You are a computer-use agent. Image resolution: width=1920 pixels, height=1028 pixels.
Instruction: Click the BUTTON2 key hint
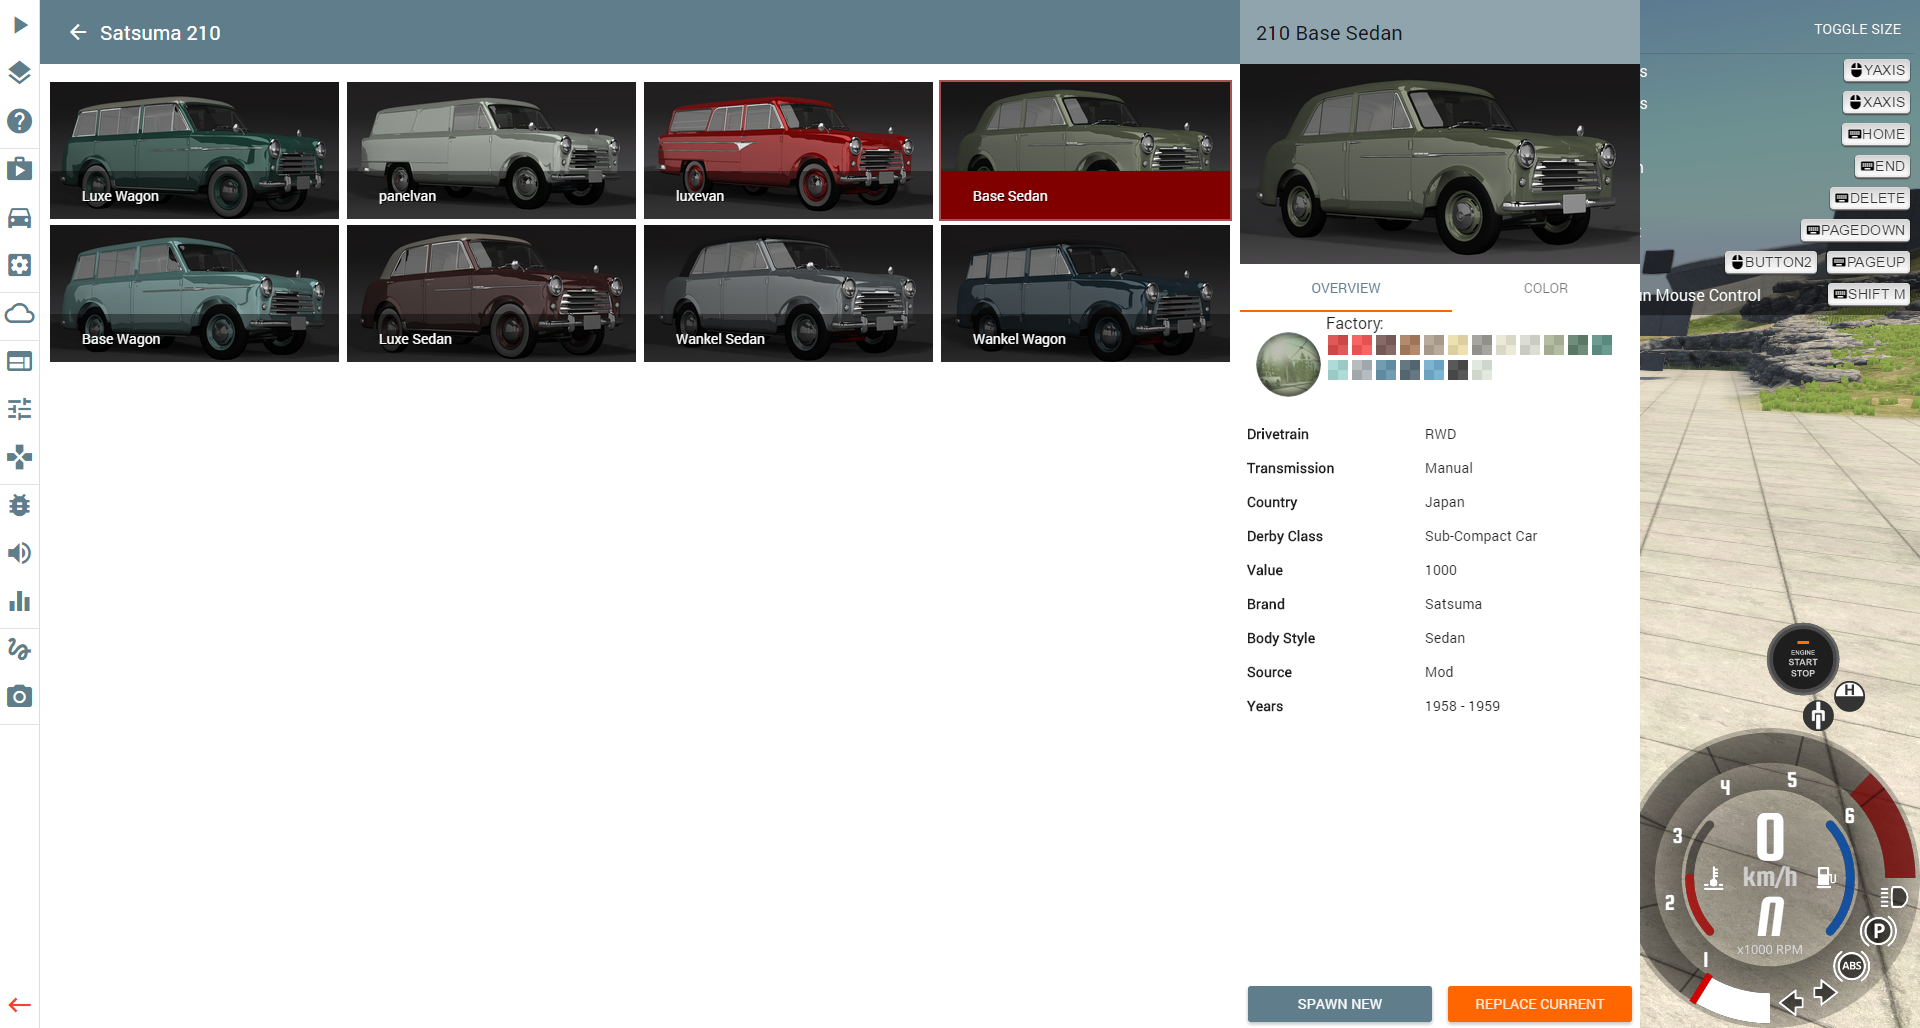[x=1770, y=262]
